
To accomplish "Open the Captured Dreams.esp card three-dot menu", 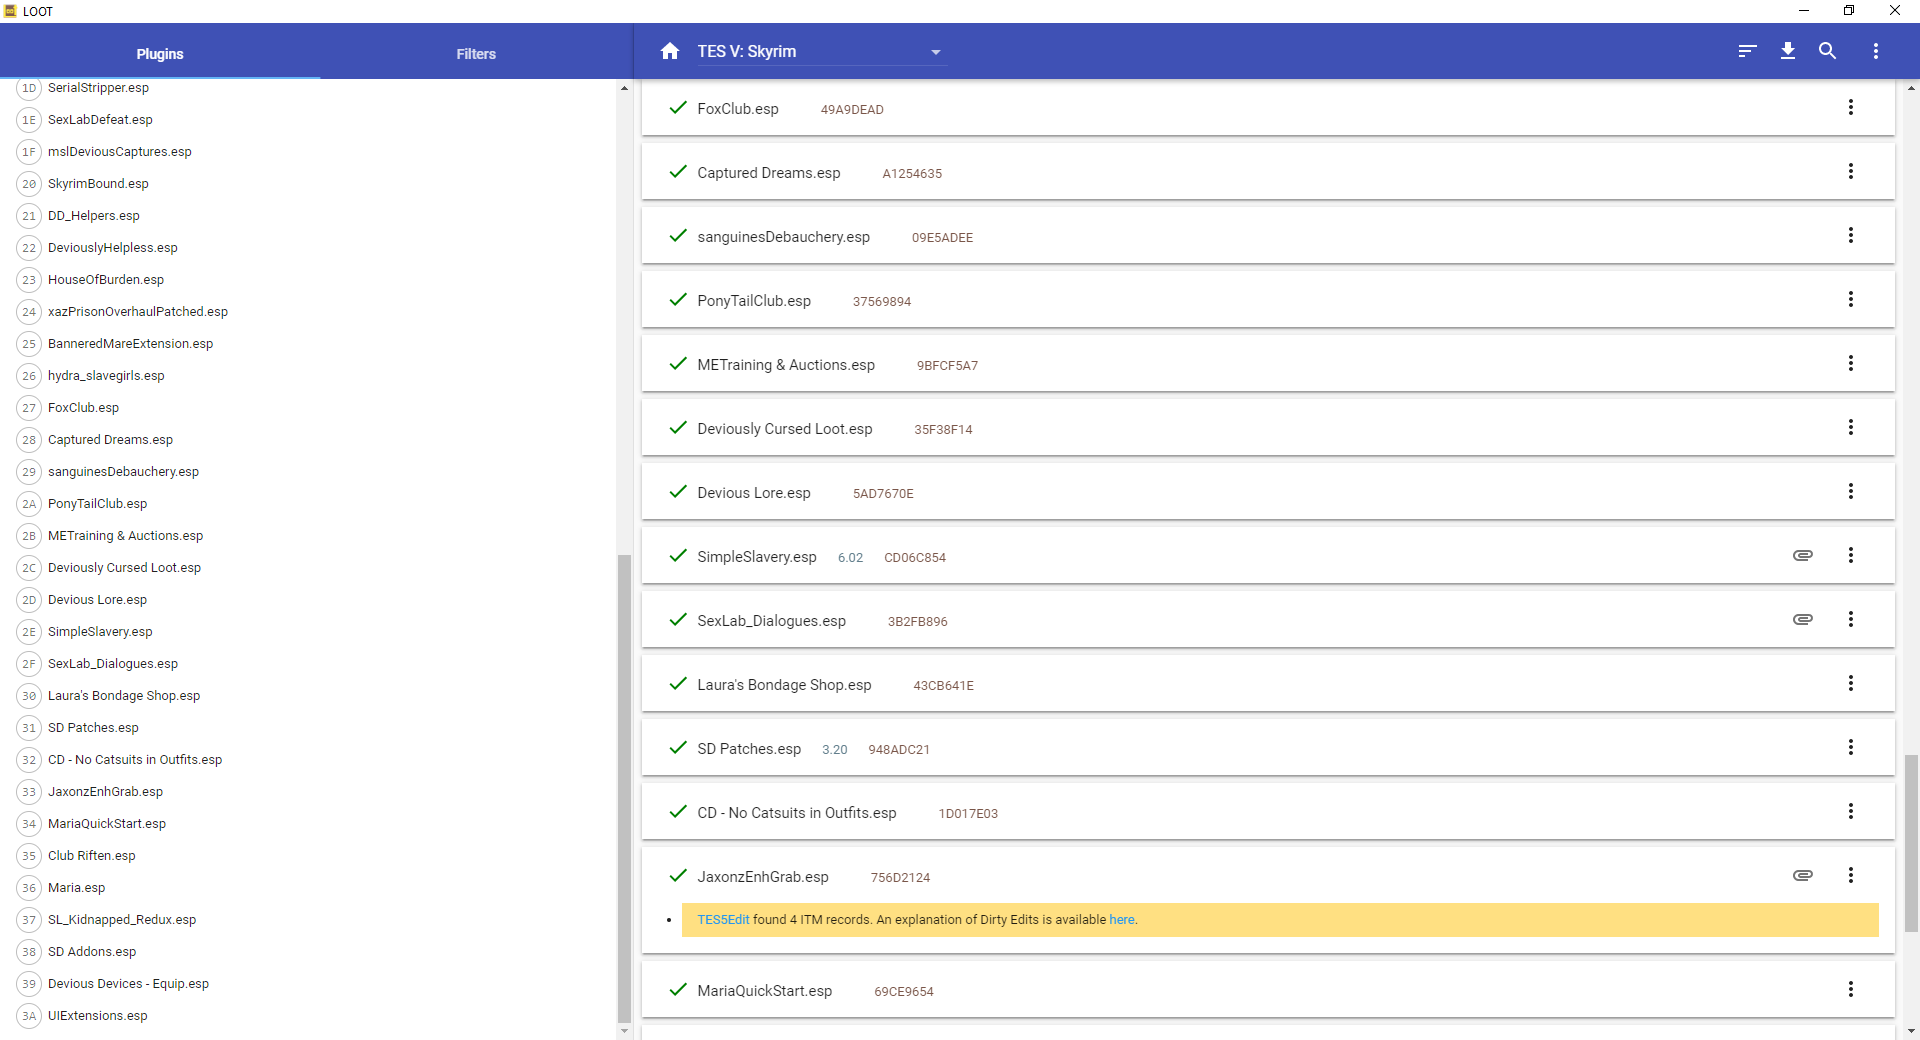I will tap(1851, 171).
